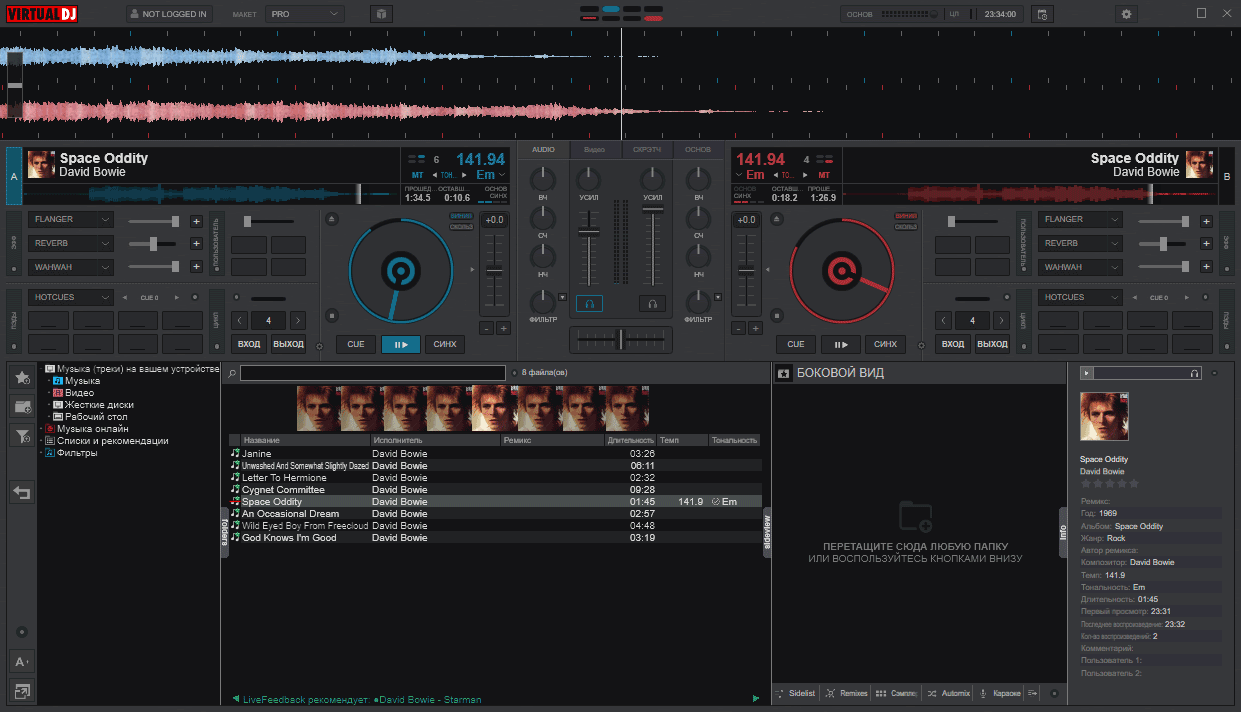Screen dimensions: 1241x712
Task: Click the CUE button on deck B
Action: (796, 344)
